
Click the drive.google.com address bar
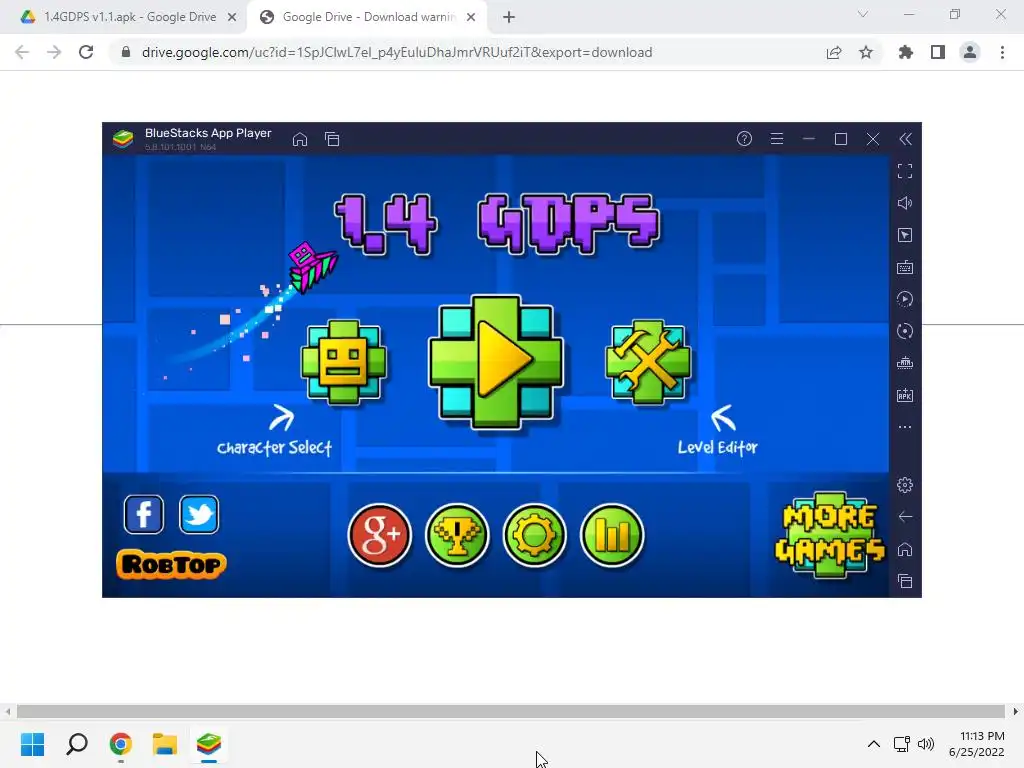tap(397, 52)
